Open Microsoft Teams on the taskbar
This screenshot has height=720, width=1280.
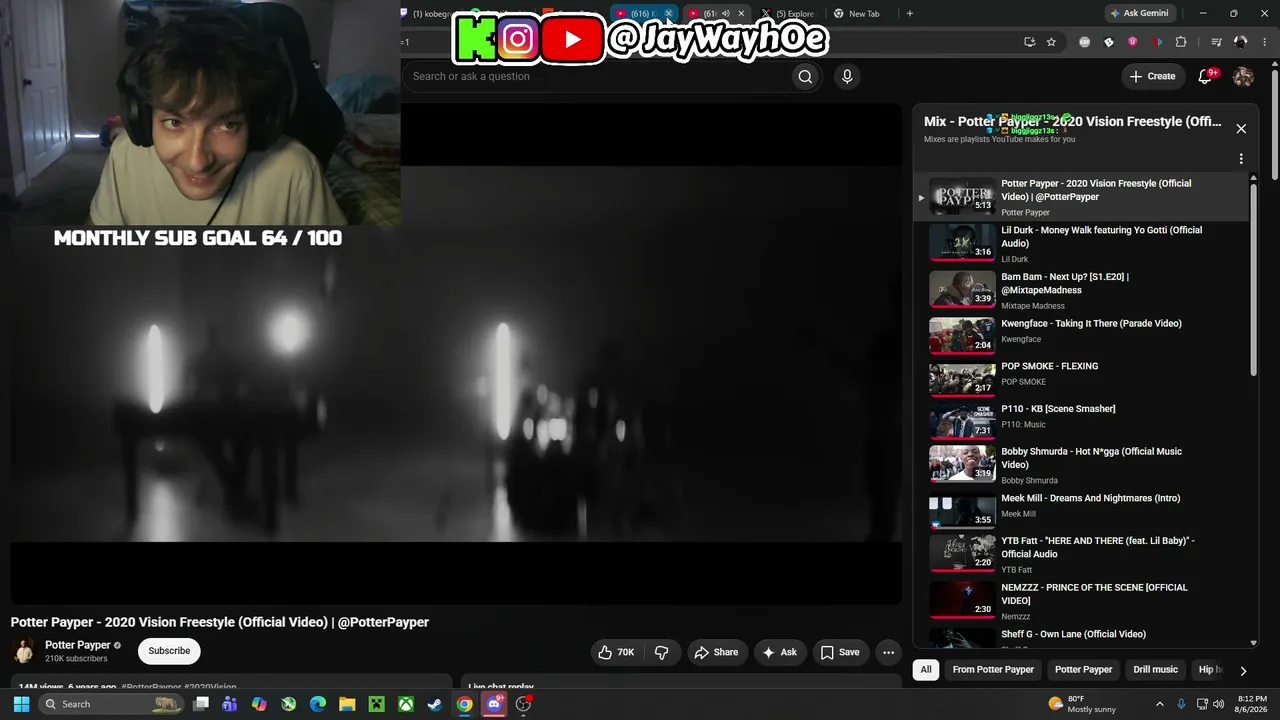click(230, 704)
